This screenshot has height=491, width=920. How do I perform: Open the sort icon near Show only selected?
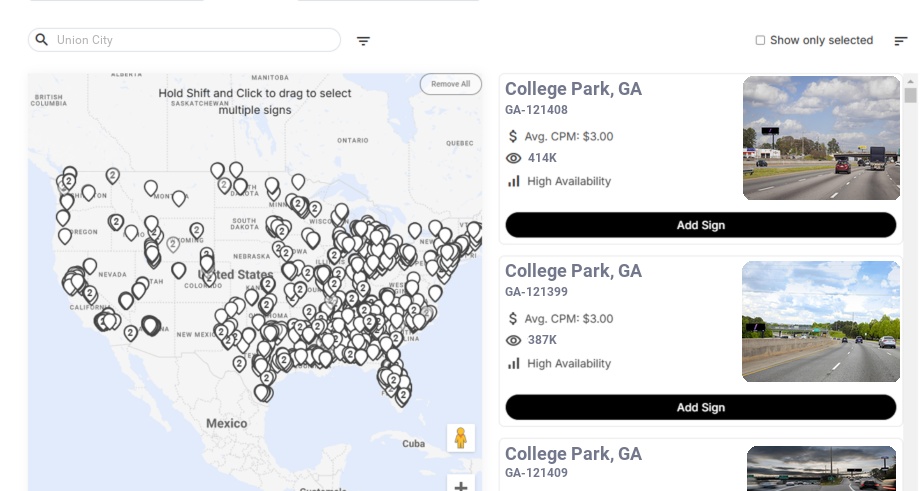tap(901, 41)
